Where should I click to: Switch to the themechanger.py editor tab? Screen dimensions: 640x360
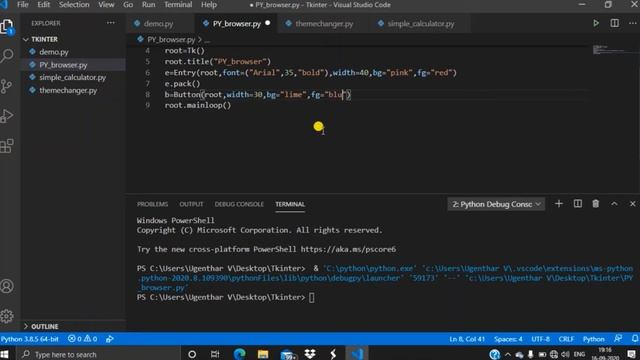click(324, 24)
